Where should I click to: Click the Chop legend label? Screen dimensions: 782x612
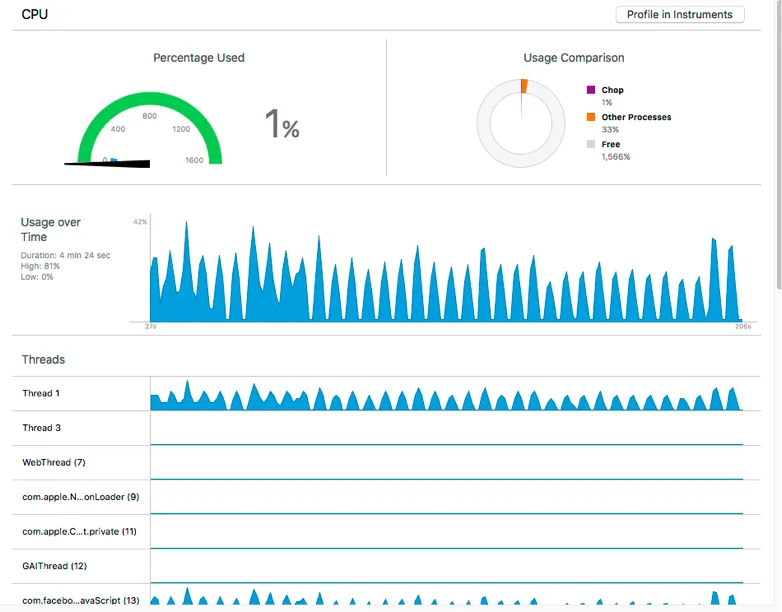[612, 90]
